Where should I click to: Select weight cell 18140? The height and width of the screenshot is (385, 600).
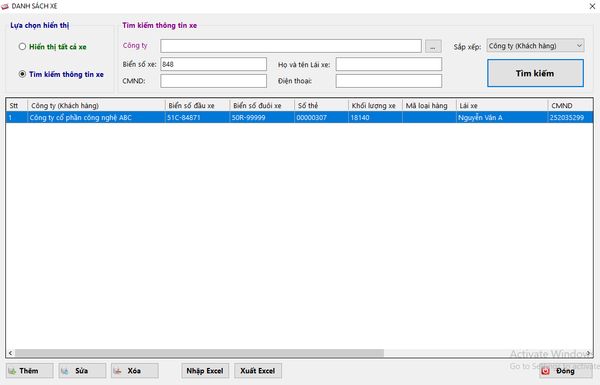tap(375, 117)
